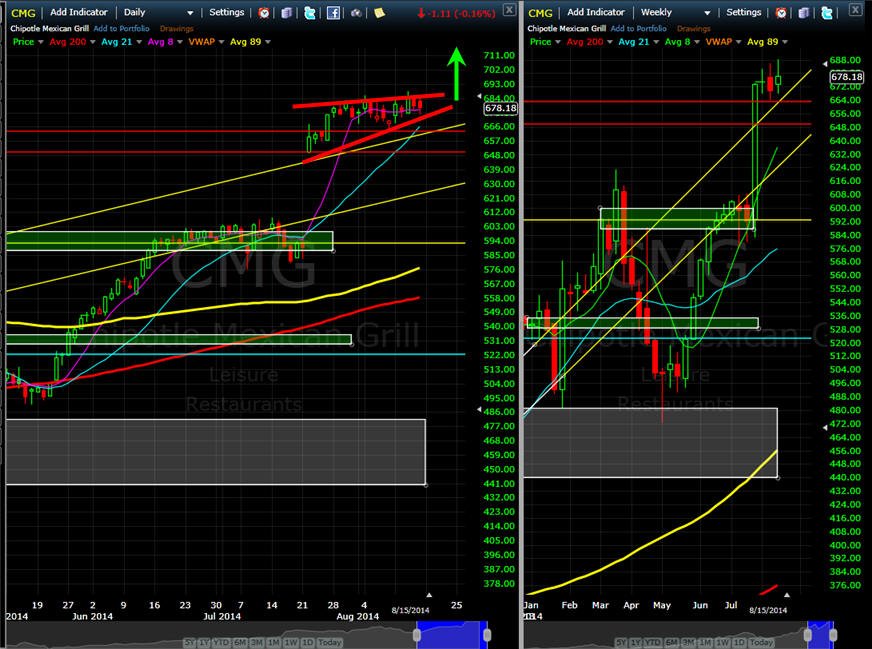Click Add to Portfolio link in Daily chart
Screen dimensions: 872x649
121,28
